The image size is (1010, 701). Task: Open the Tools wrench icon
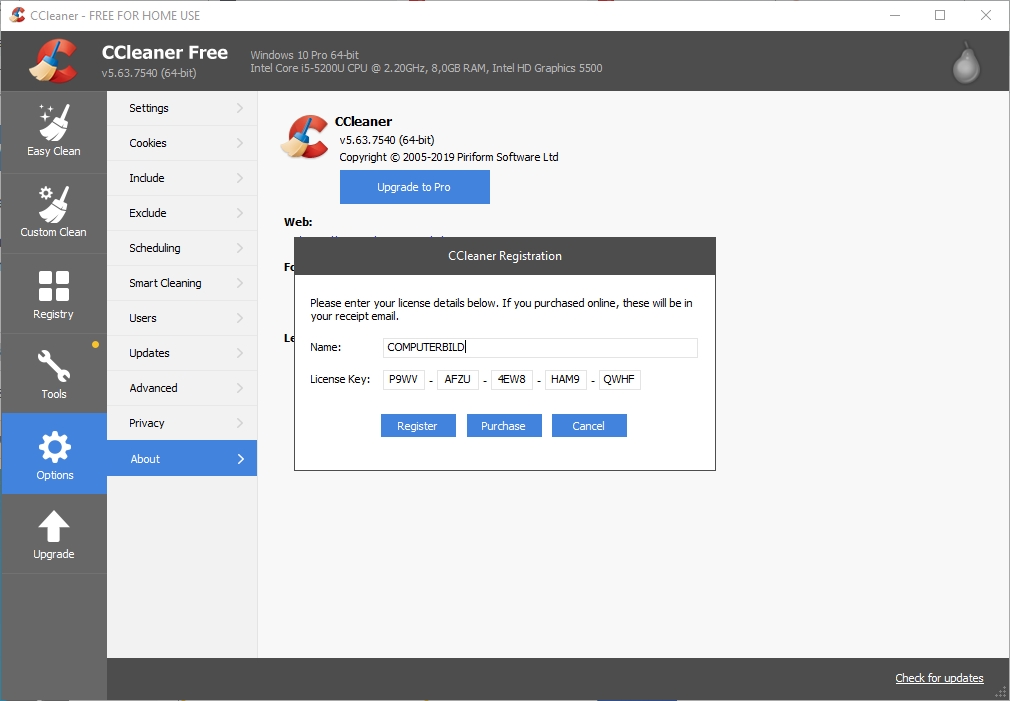[53, 364]
